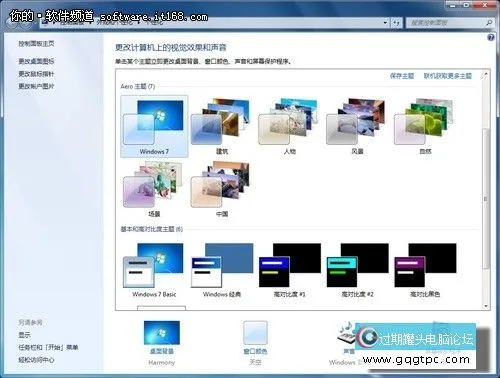Image resolution: width=500 pixels, height=378 pixels.
Task: Open 控制面板主页 control panel home
Action: (36, 44)
